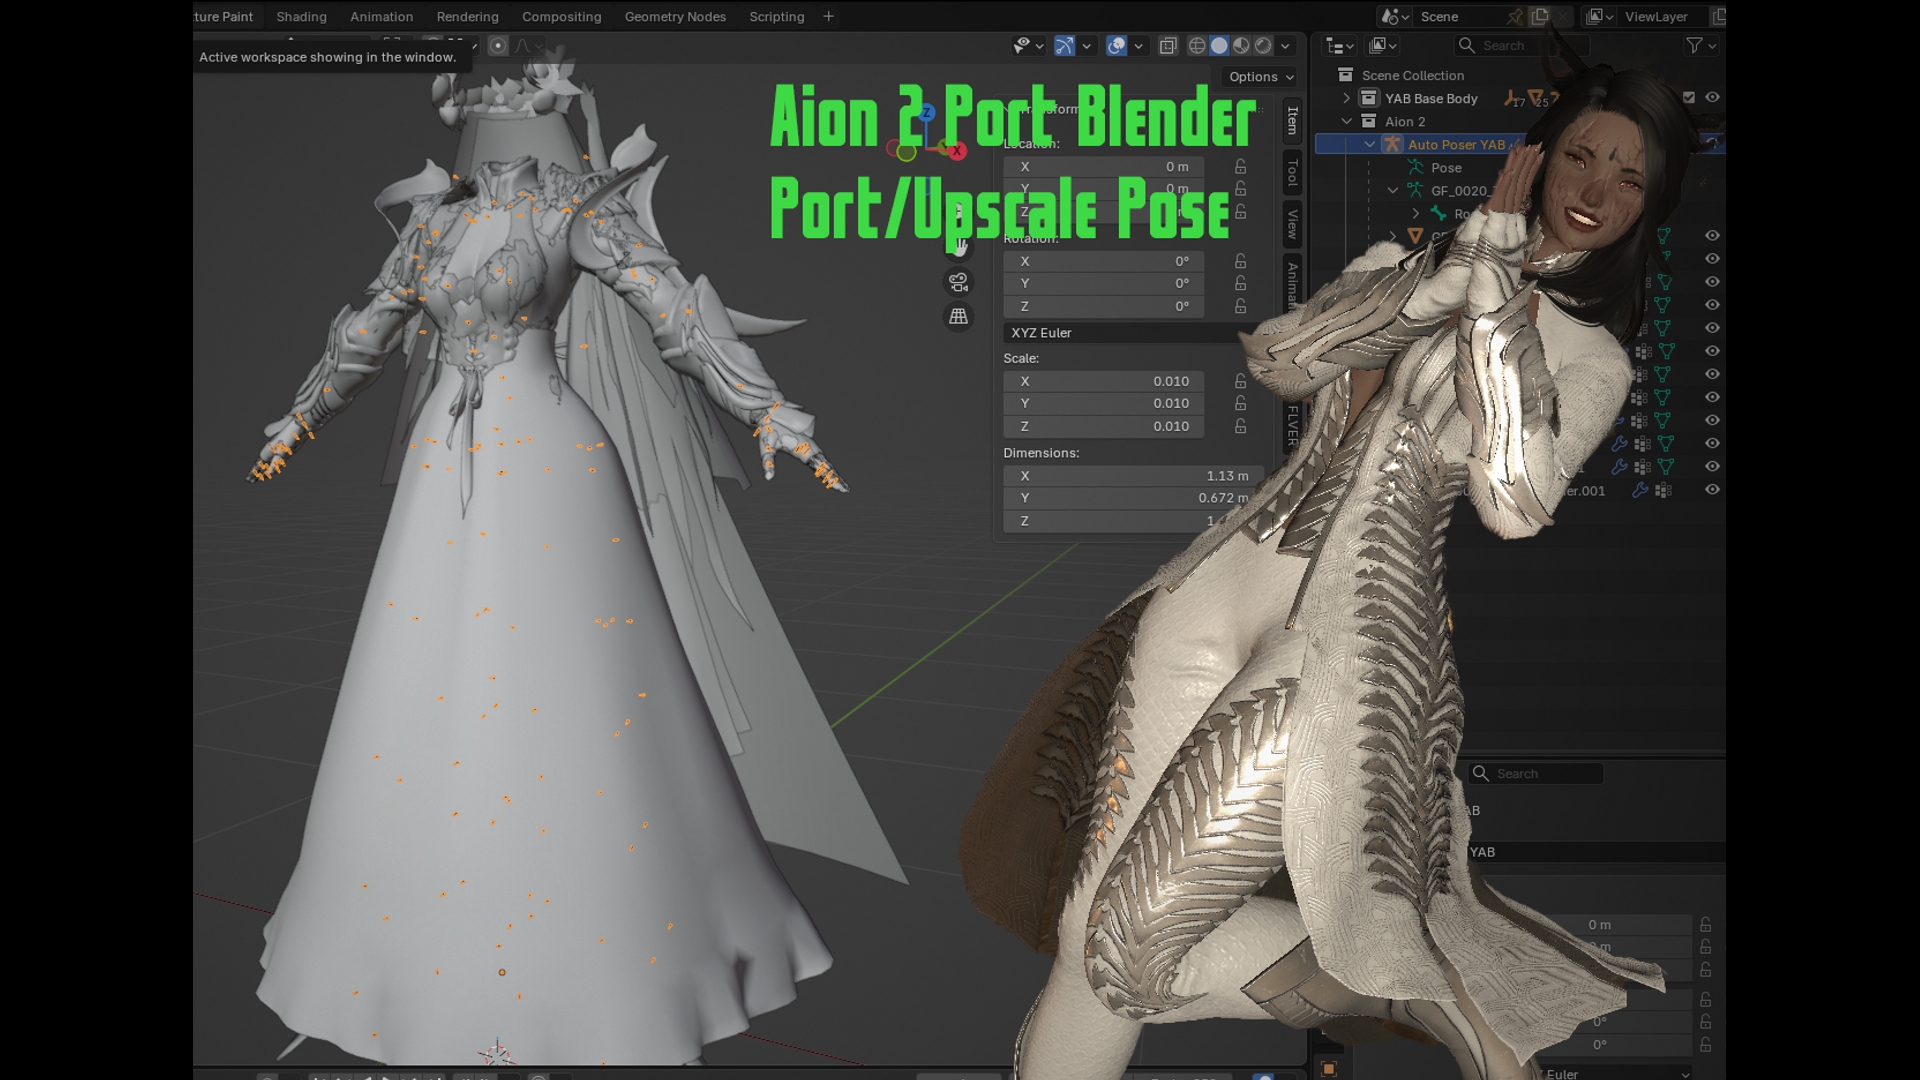1920x1080 pixels.
Task: Open the Scripting workspace tab
Action: 776,17
